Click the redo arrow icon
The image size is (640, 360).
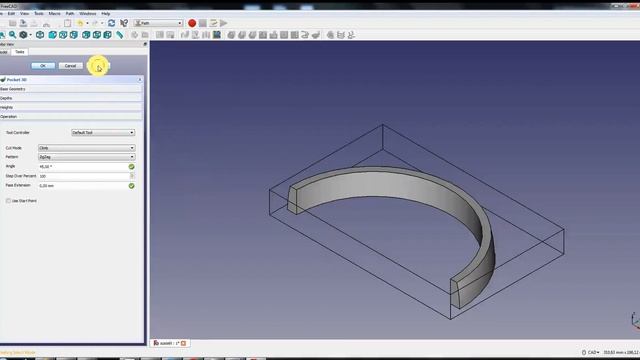point(95,23)
